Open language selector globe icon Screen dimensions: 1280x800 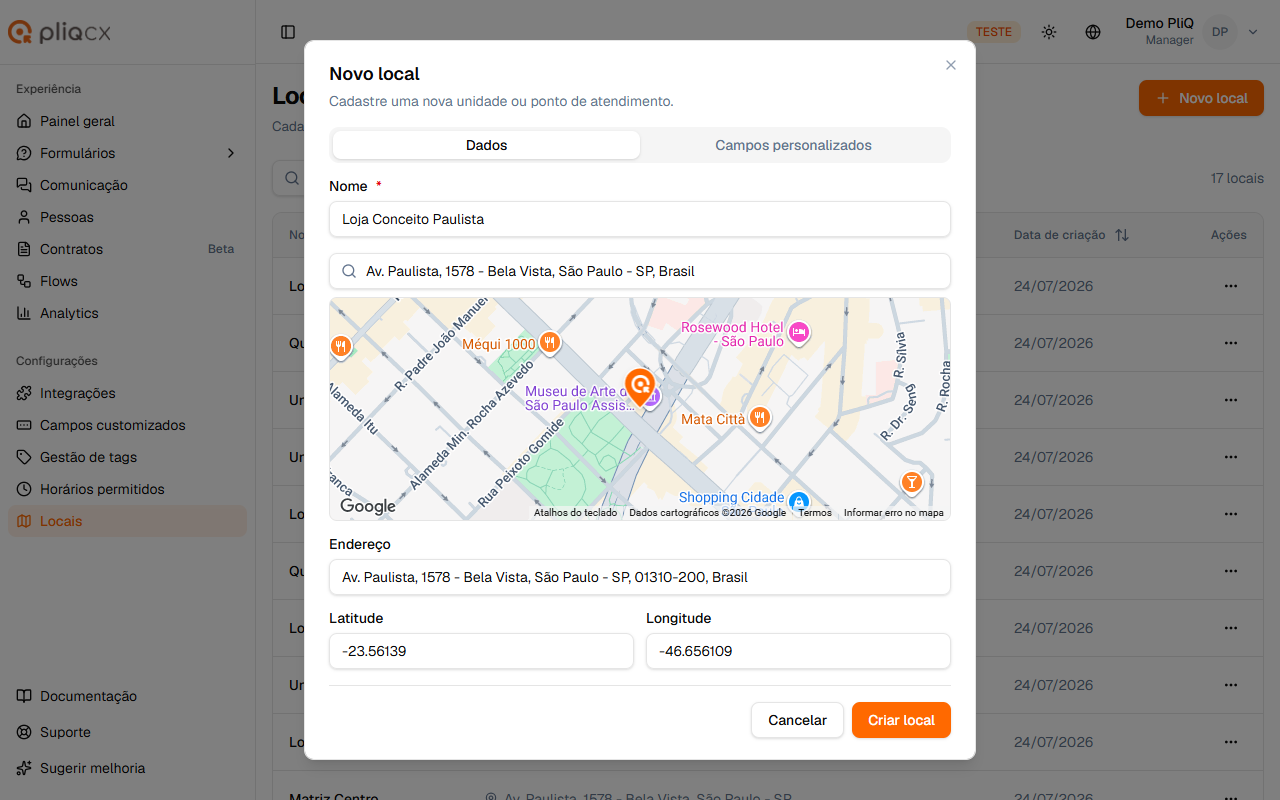[1093, 32]
